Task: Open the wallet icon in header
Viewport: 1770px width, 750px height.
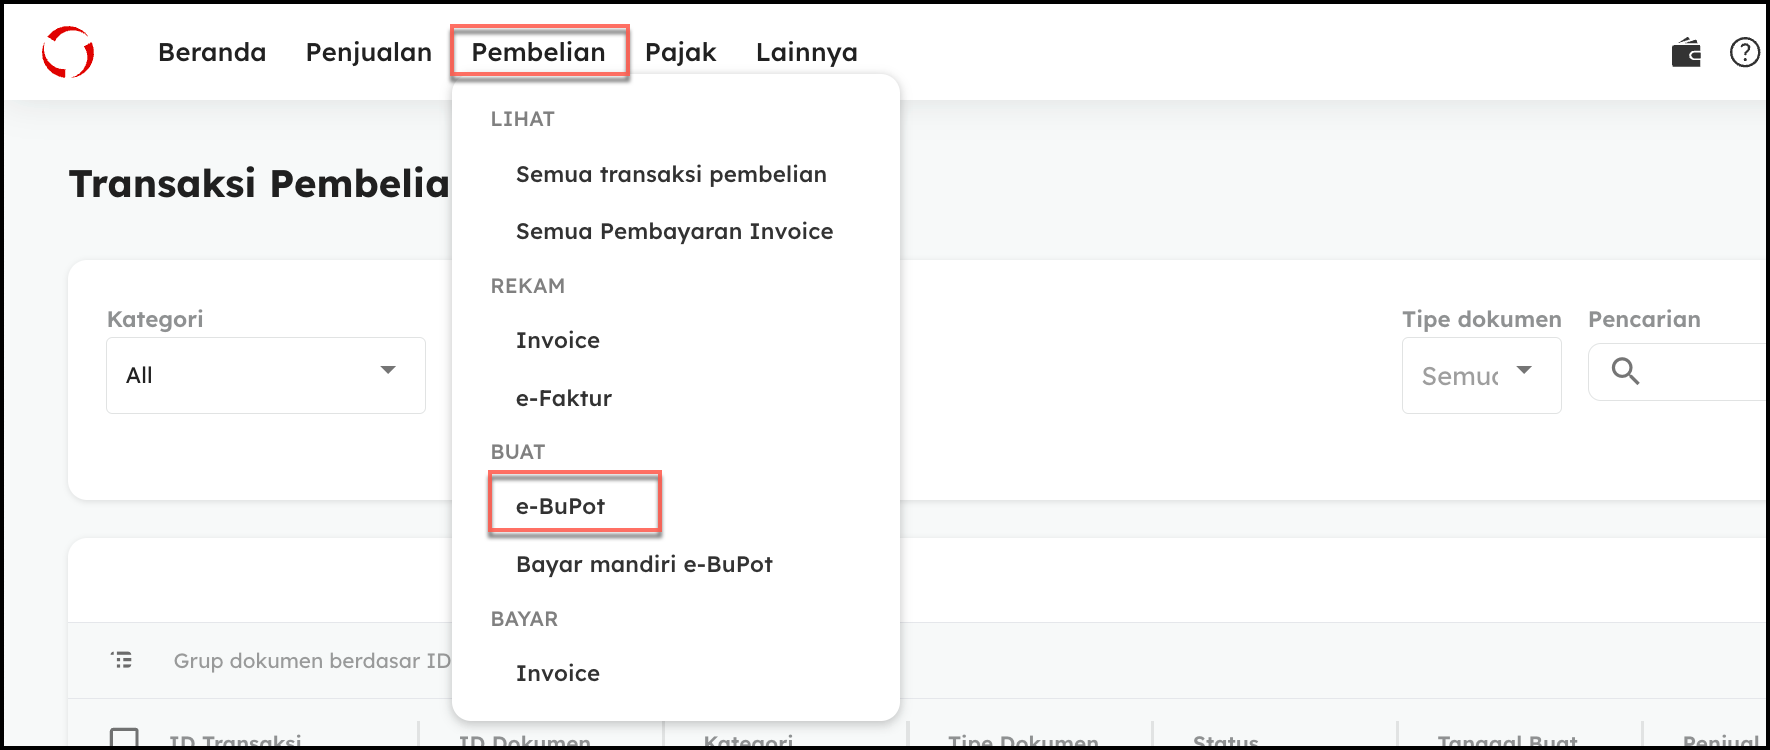Action: 1686,52
